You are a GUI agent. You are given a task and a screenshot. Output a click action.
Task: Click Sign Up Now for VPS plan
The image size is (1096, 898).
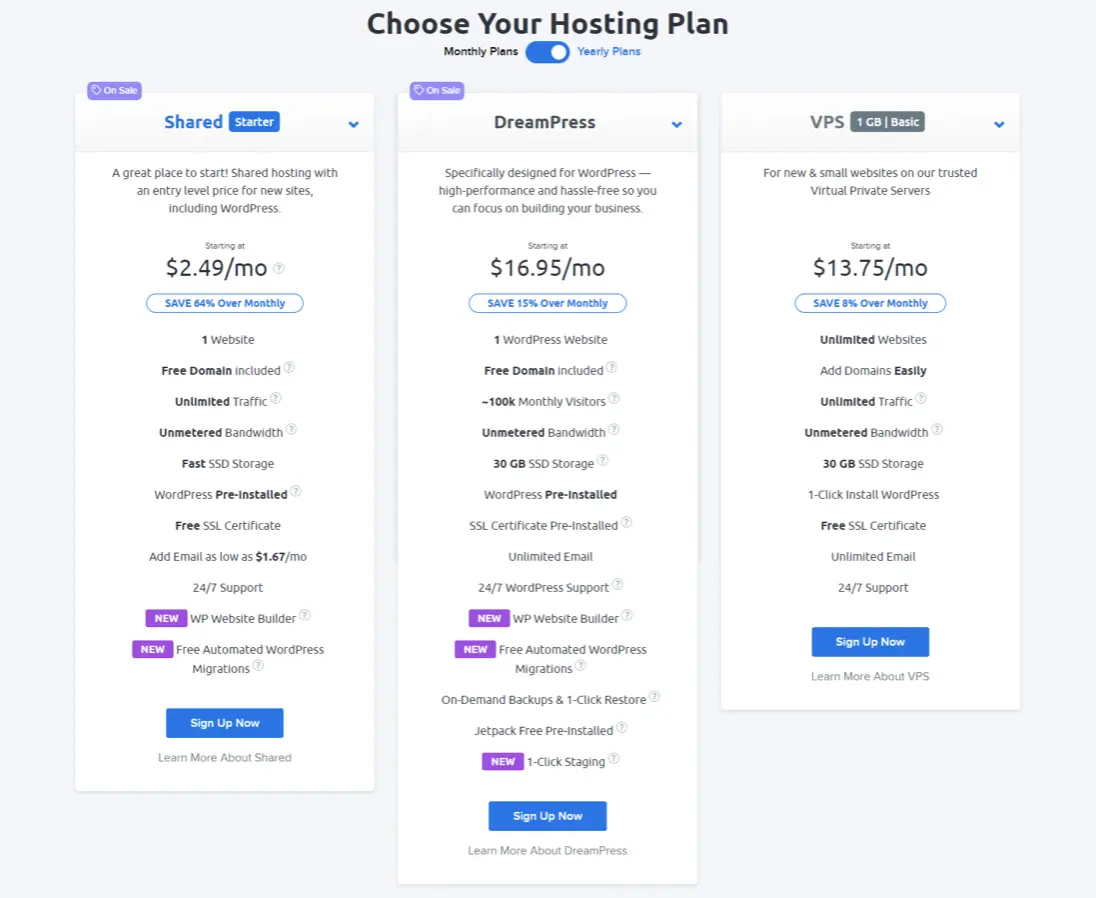coord(870,642)
